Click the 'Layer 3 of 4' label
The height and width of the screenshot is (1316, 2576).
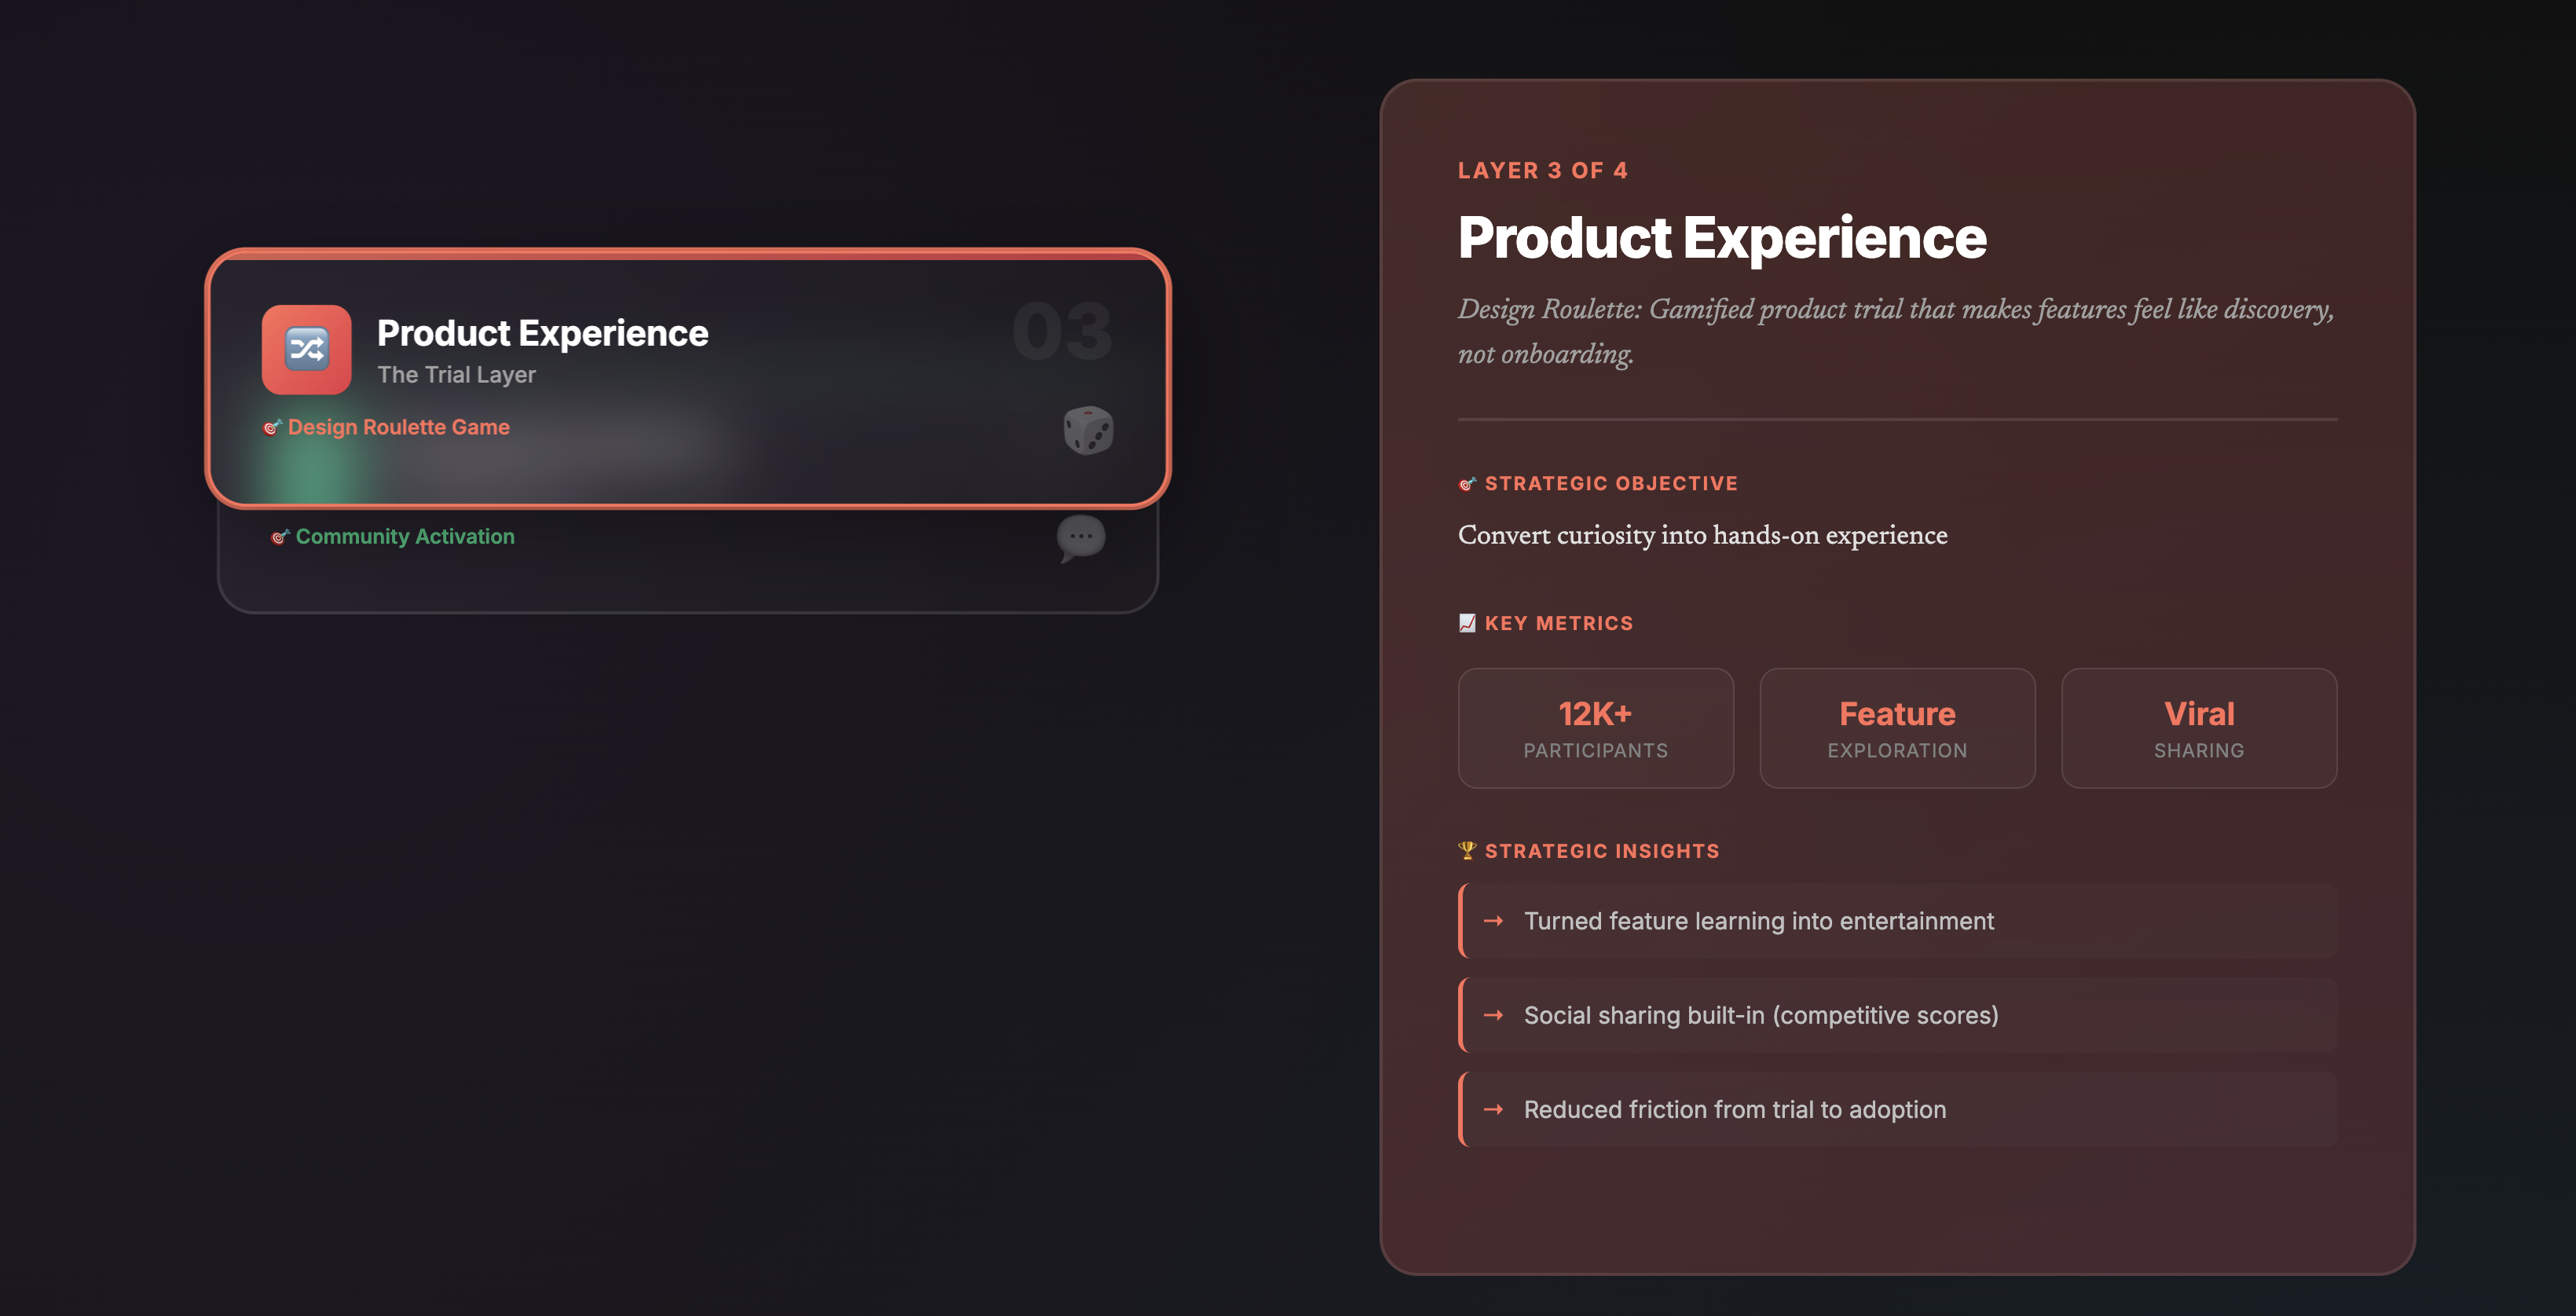pyautogui.click(x=1542, y=170)
